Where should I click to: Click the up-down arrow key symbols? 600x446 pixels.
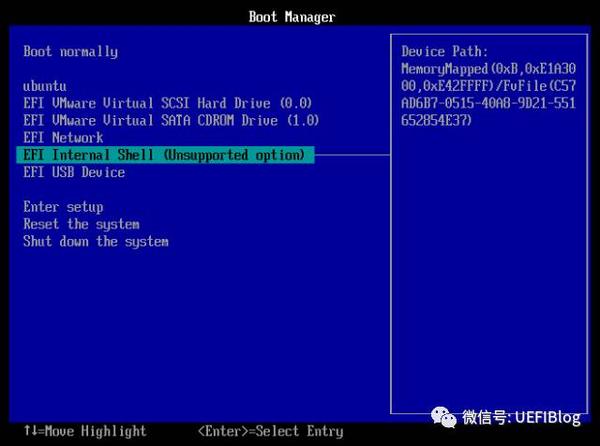click(30, 431)
